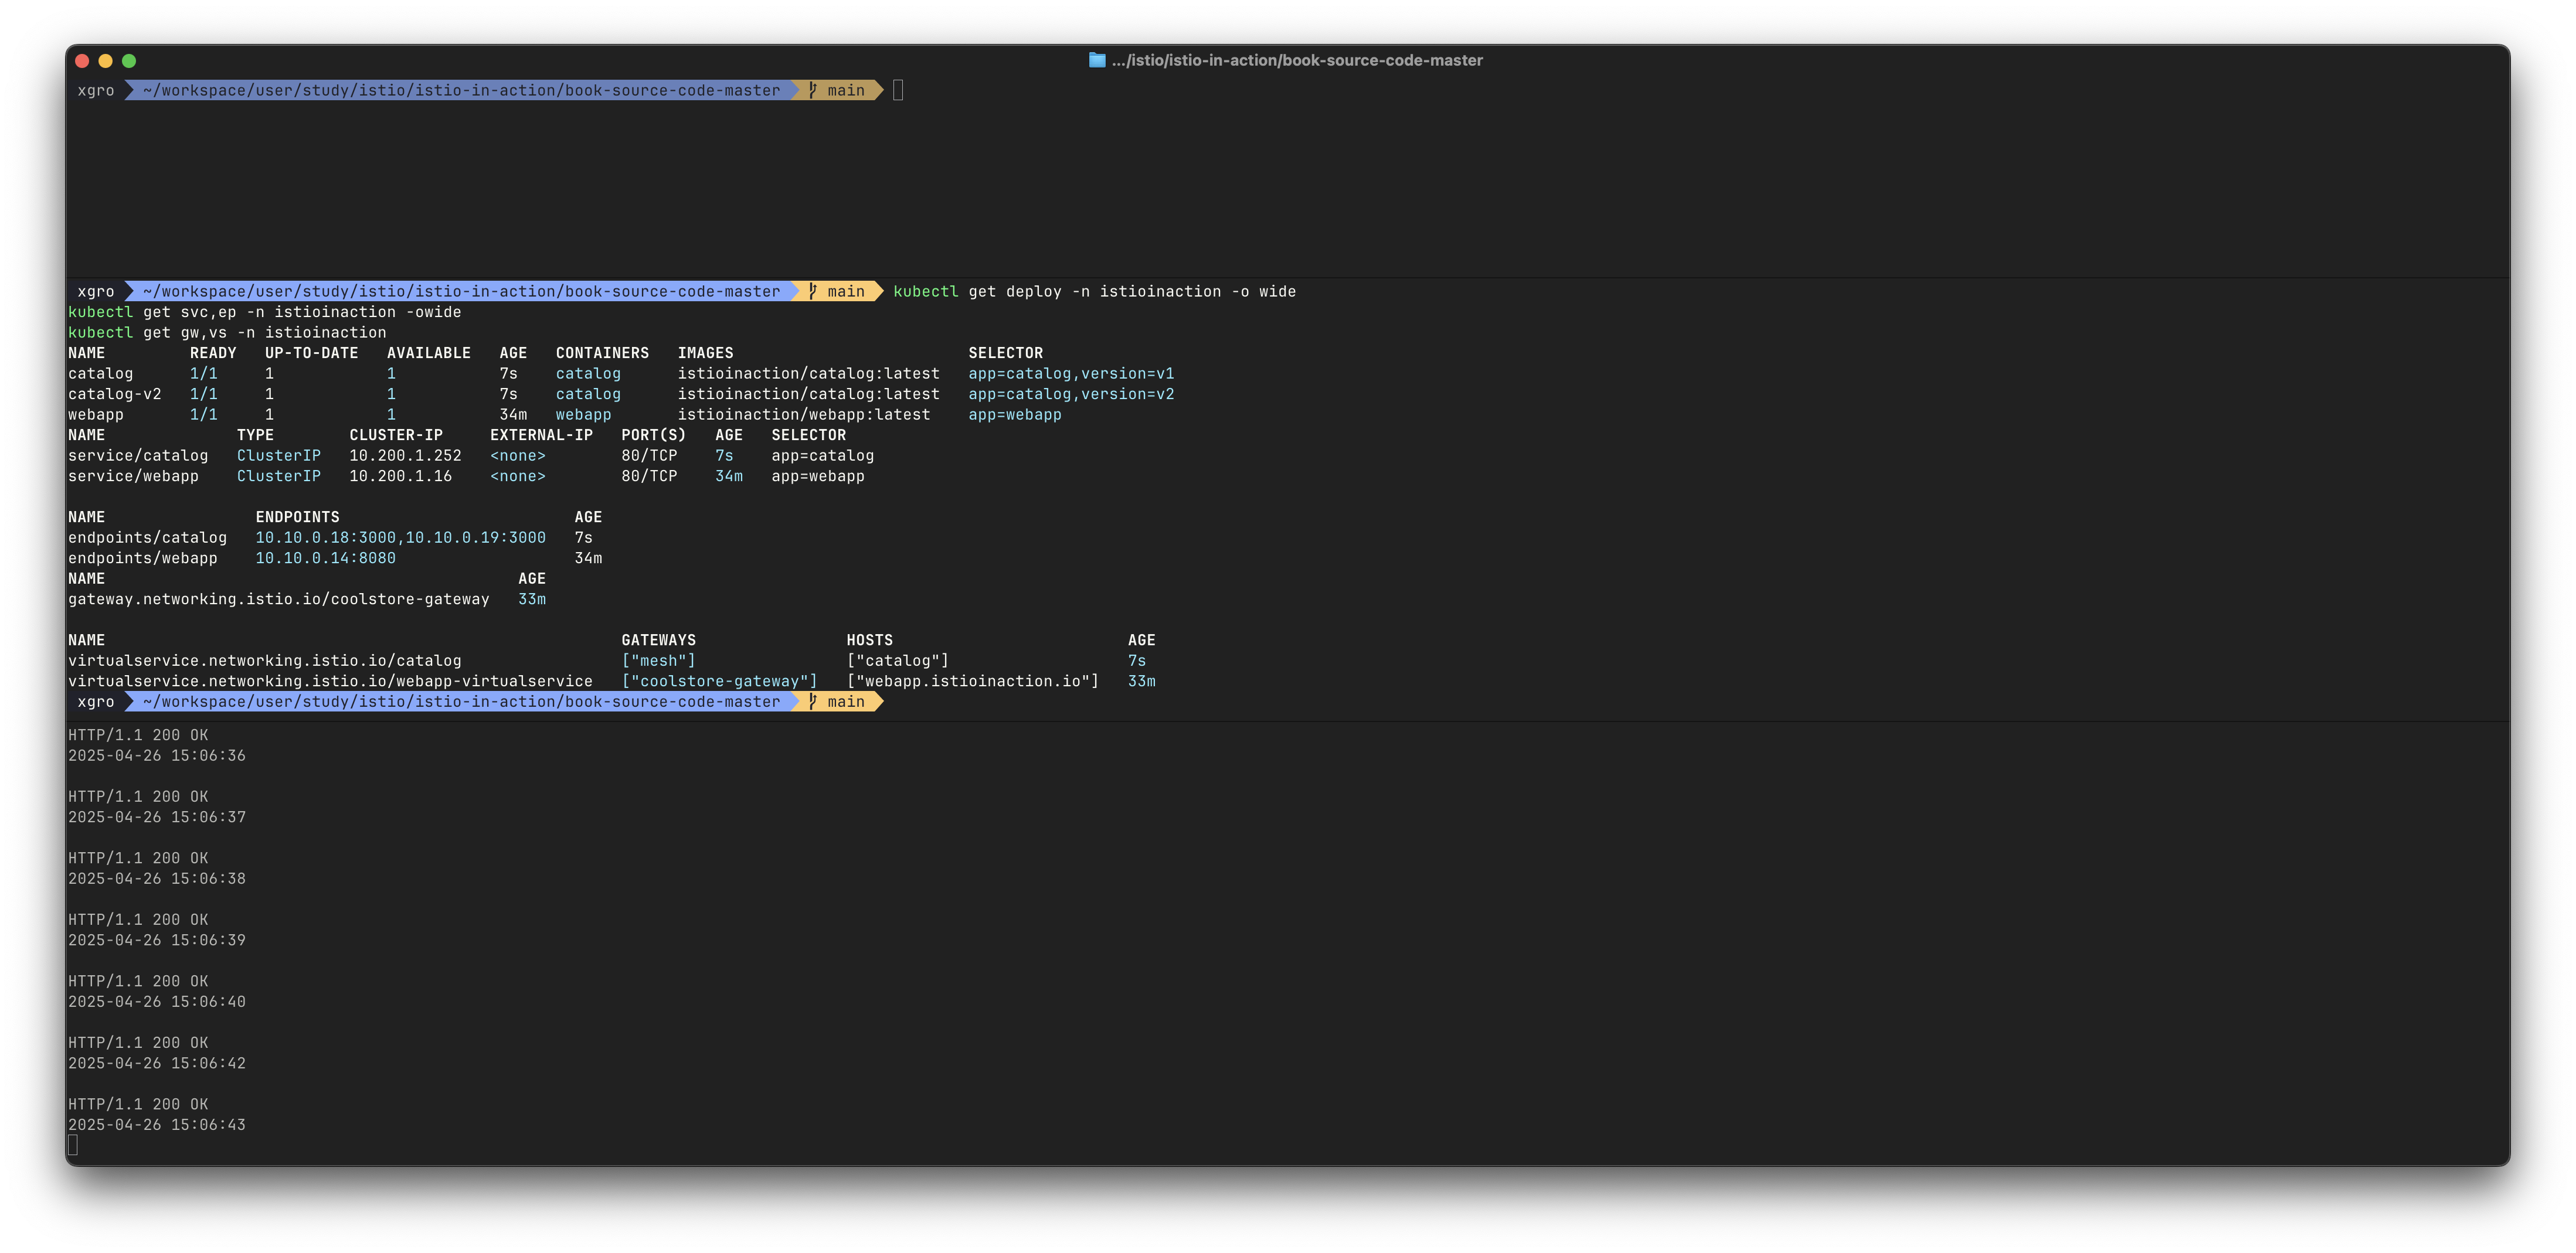Click '["webapp.istioinaction.io"]' hosts value

tap(972, 681)
